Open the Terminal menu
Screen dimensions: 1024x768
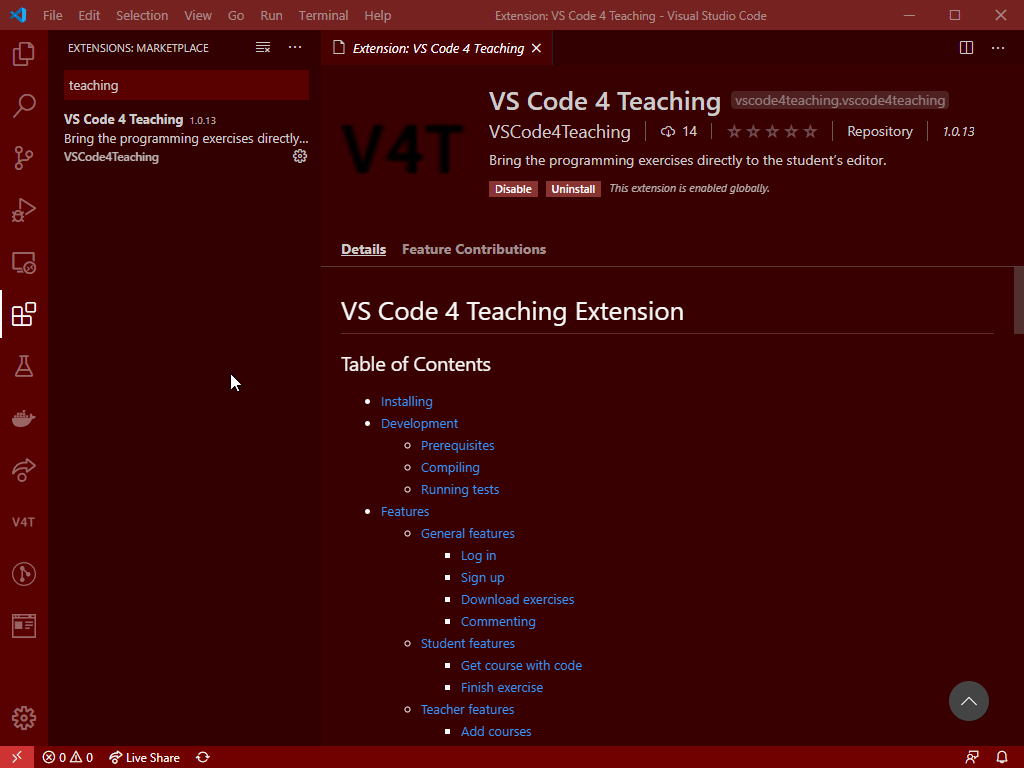(323, 15)
